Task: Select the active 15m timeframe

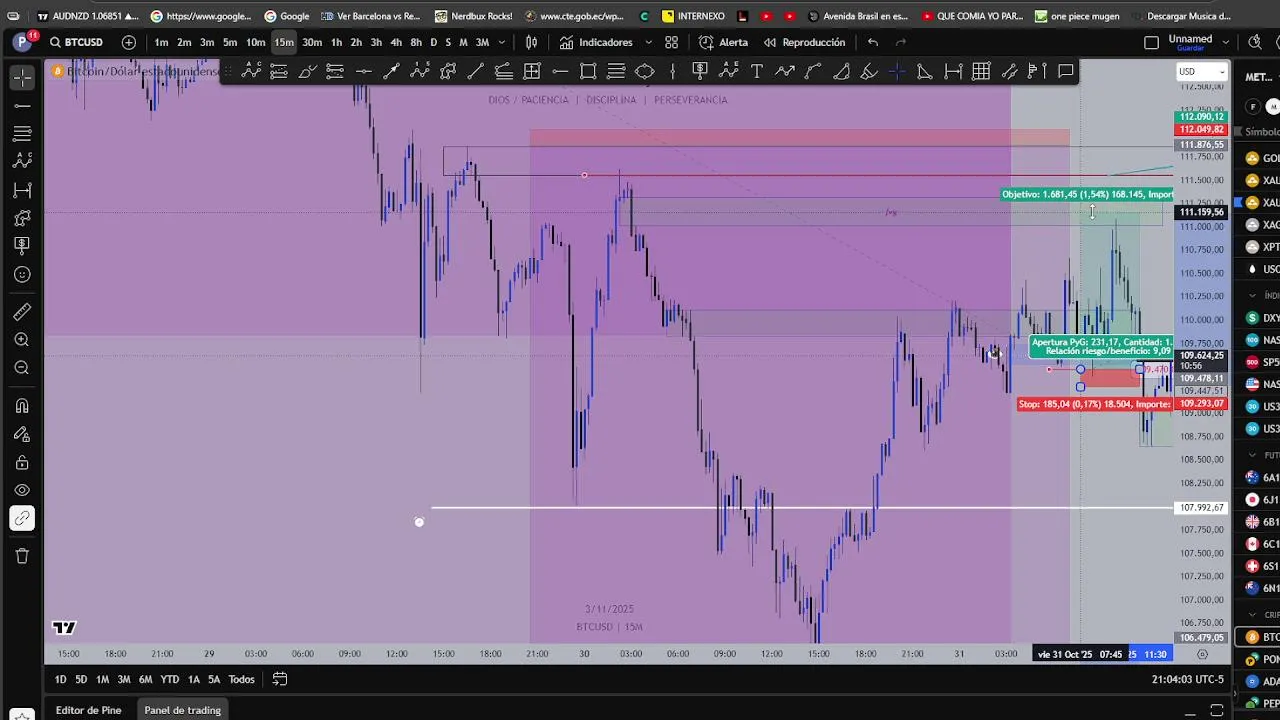Action: (284, 42)
